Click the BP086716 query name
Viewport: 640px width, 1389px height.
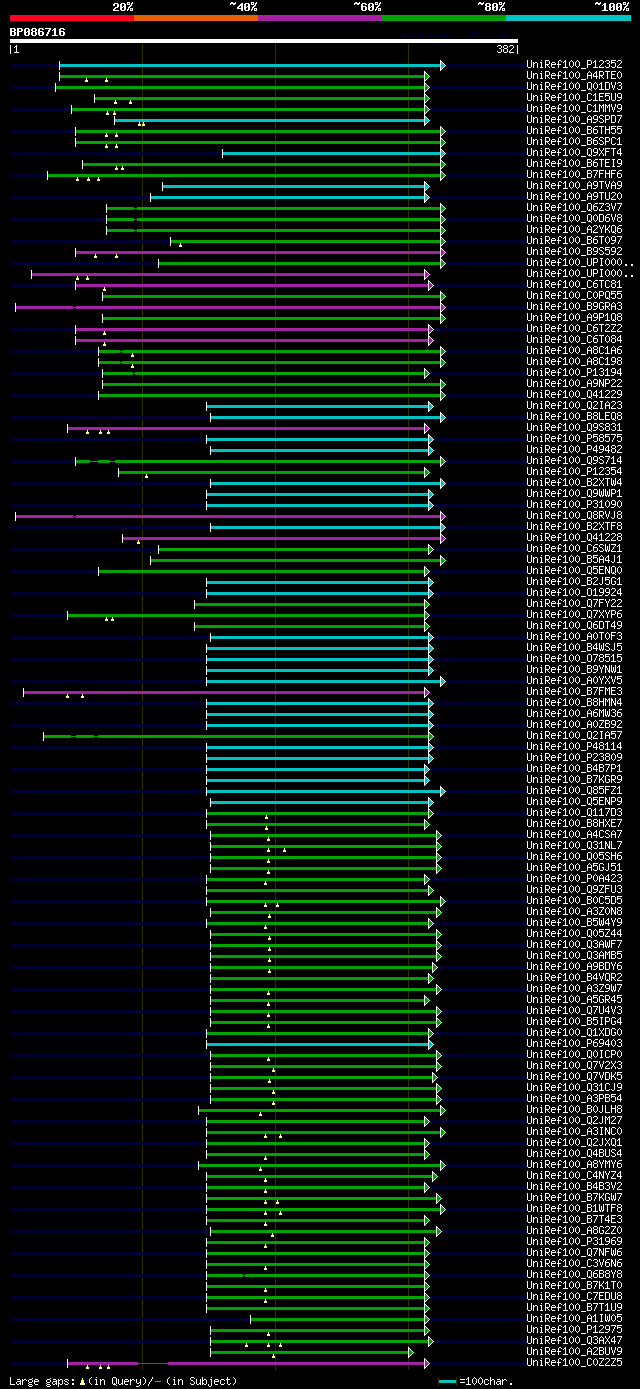tap(38, 32)
